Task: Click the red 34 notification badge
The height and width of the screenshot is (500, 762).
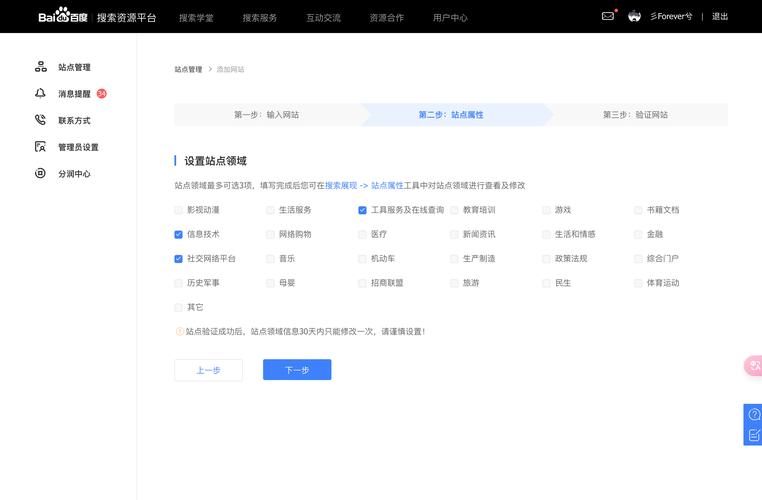Action: (102, 93)
